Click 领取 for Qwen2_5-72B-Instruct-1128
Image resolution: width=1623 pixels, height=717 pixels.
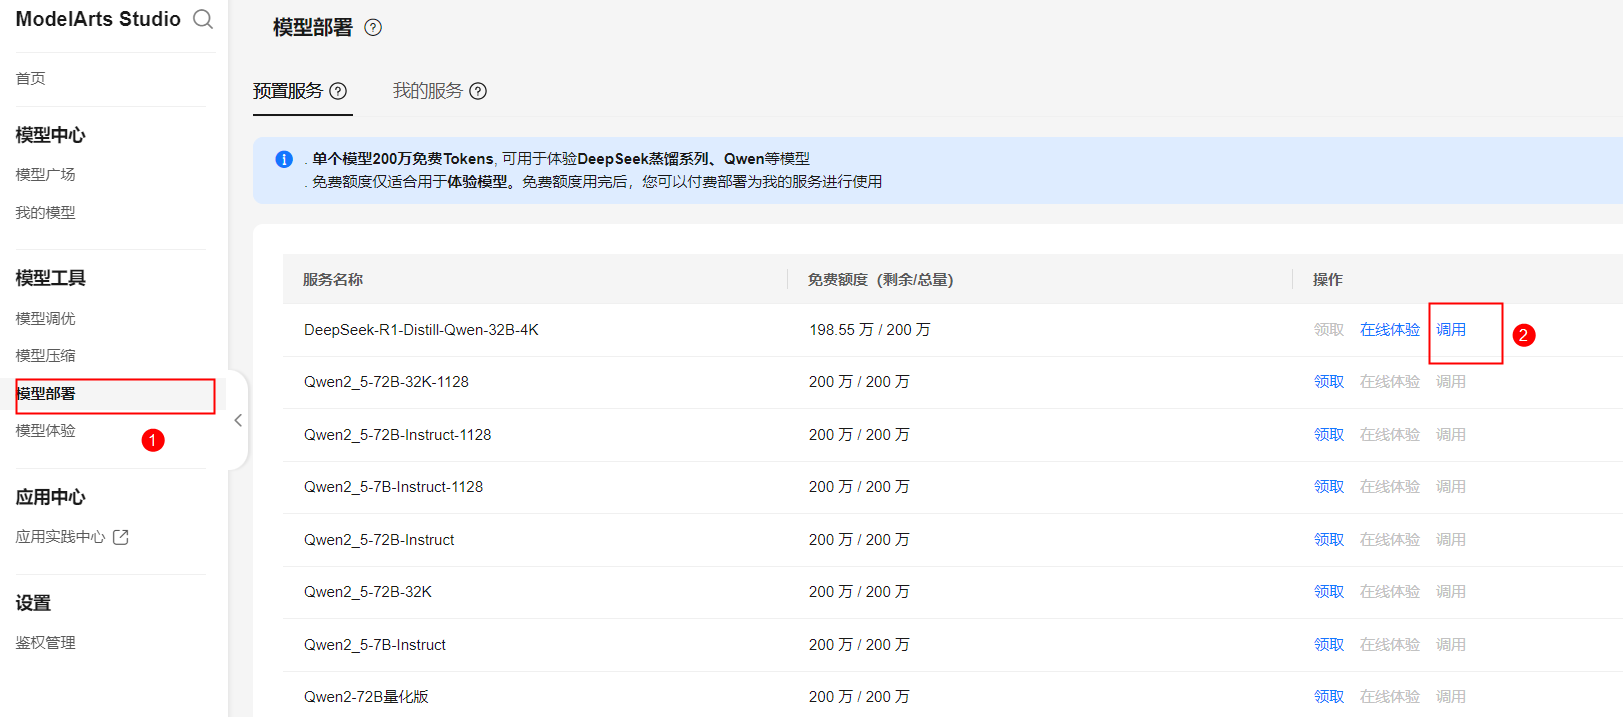[1329, 434]
